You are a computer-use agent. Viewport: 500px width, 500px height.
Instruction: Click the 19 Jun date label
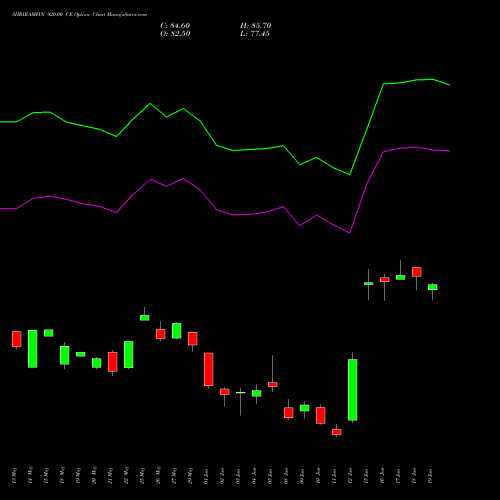[430, 476]
